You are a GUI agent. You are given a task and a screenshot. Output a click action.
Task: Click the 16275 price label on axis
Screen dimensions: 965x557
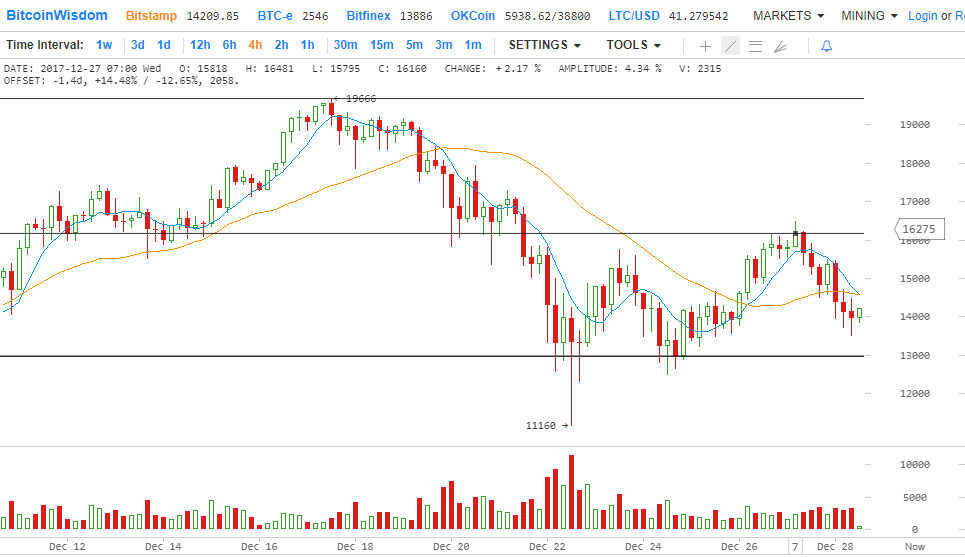(917, 230)
